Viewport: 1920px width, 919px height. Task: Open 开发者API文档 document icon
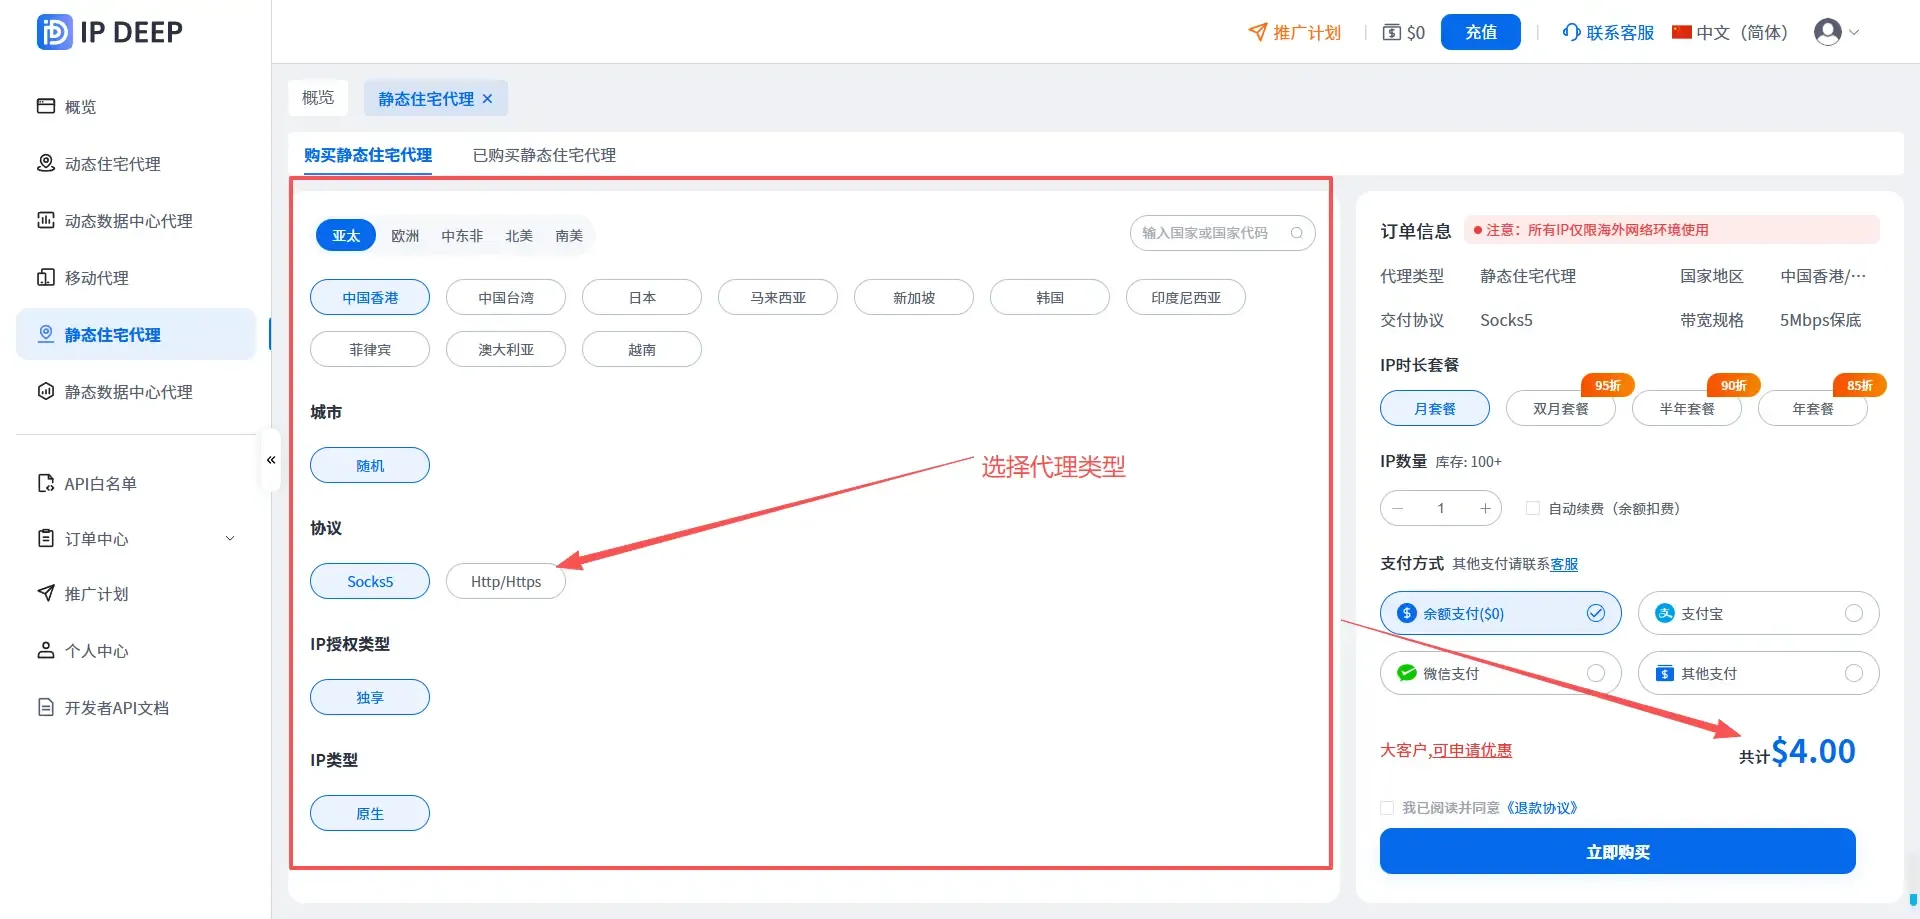pos(46,707)
